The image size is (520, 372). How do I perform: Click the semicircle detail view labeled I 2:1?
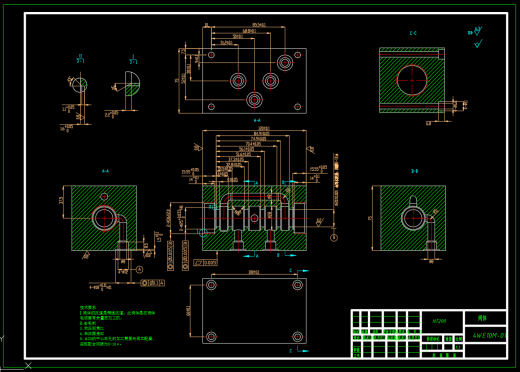click(x=132, y=84)
